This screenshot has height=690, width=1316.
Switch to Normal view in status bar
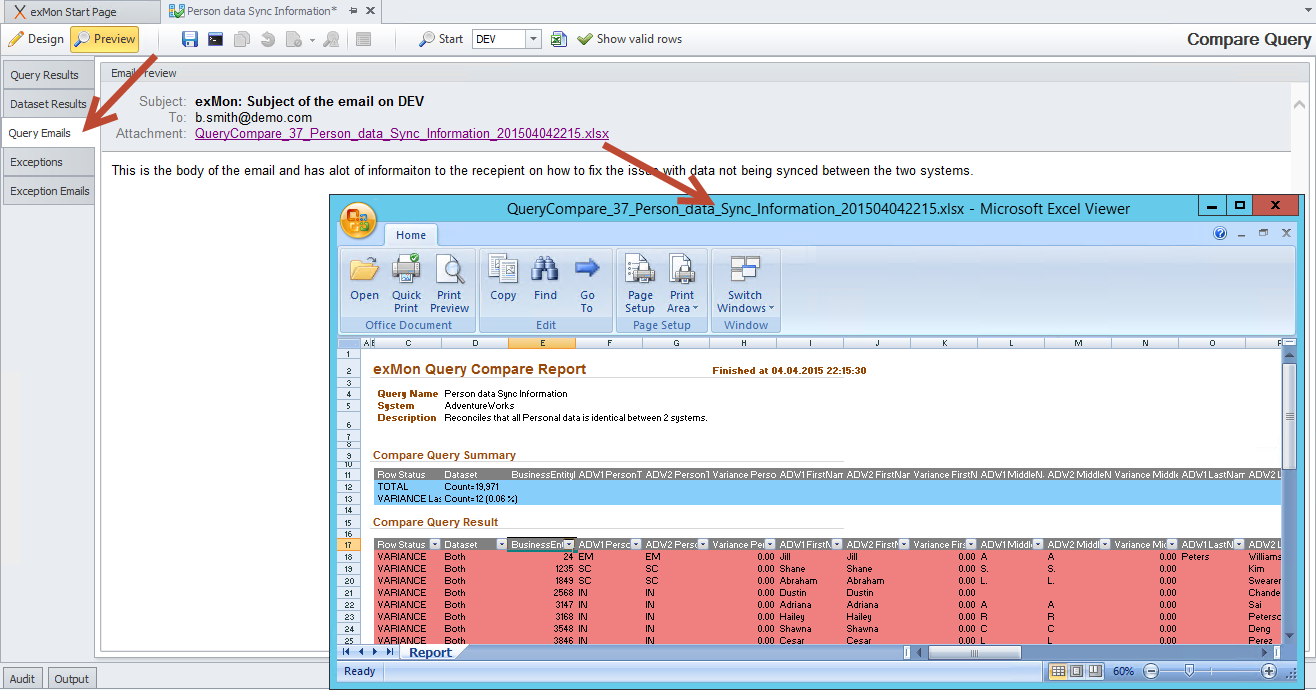(1058, 671)
